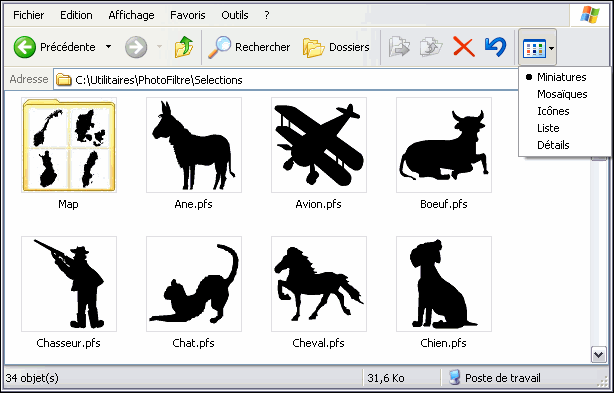This screenshot has width=614, height=393.
Task: Open the Précédente history dropdown arrow
Action: tap(108, 47)
